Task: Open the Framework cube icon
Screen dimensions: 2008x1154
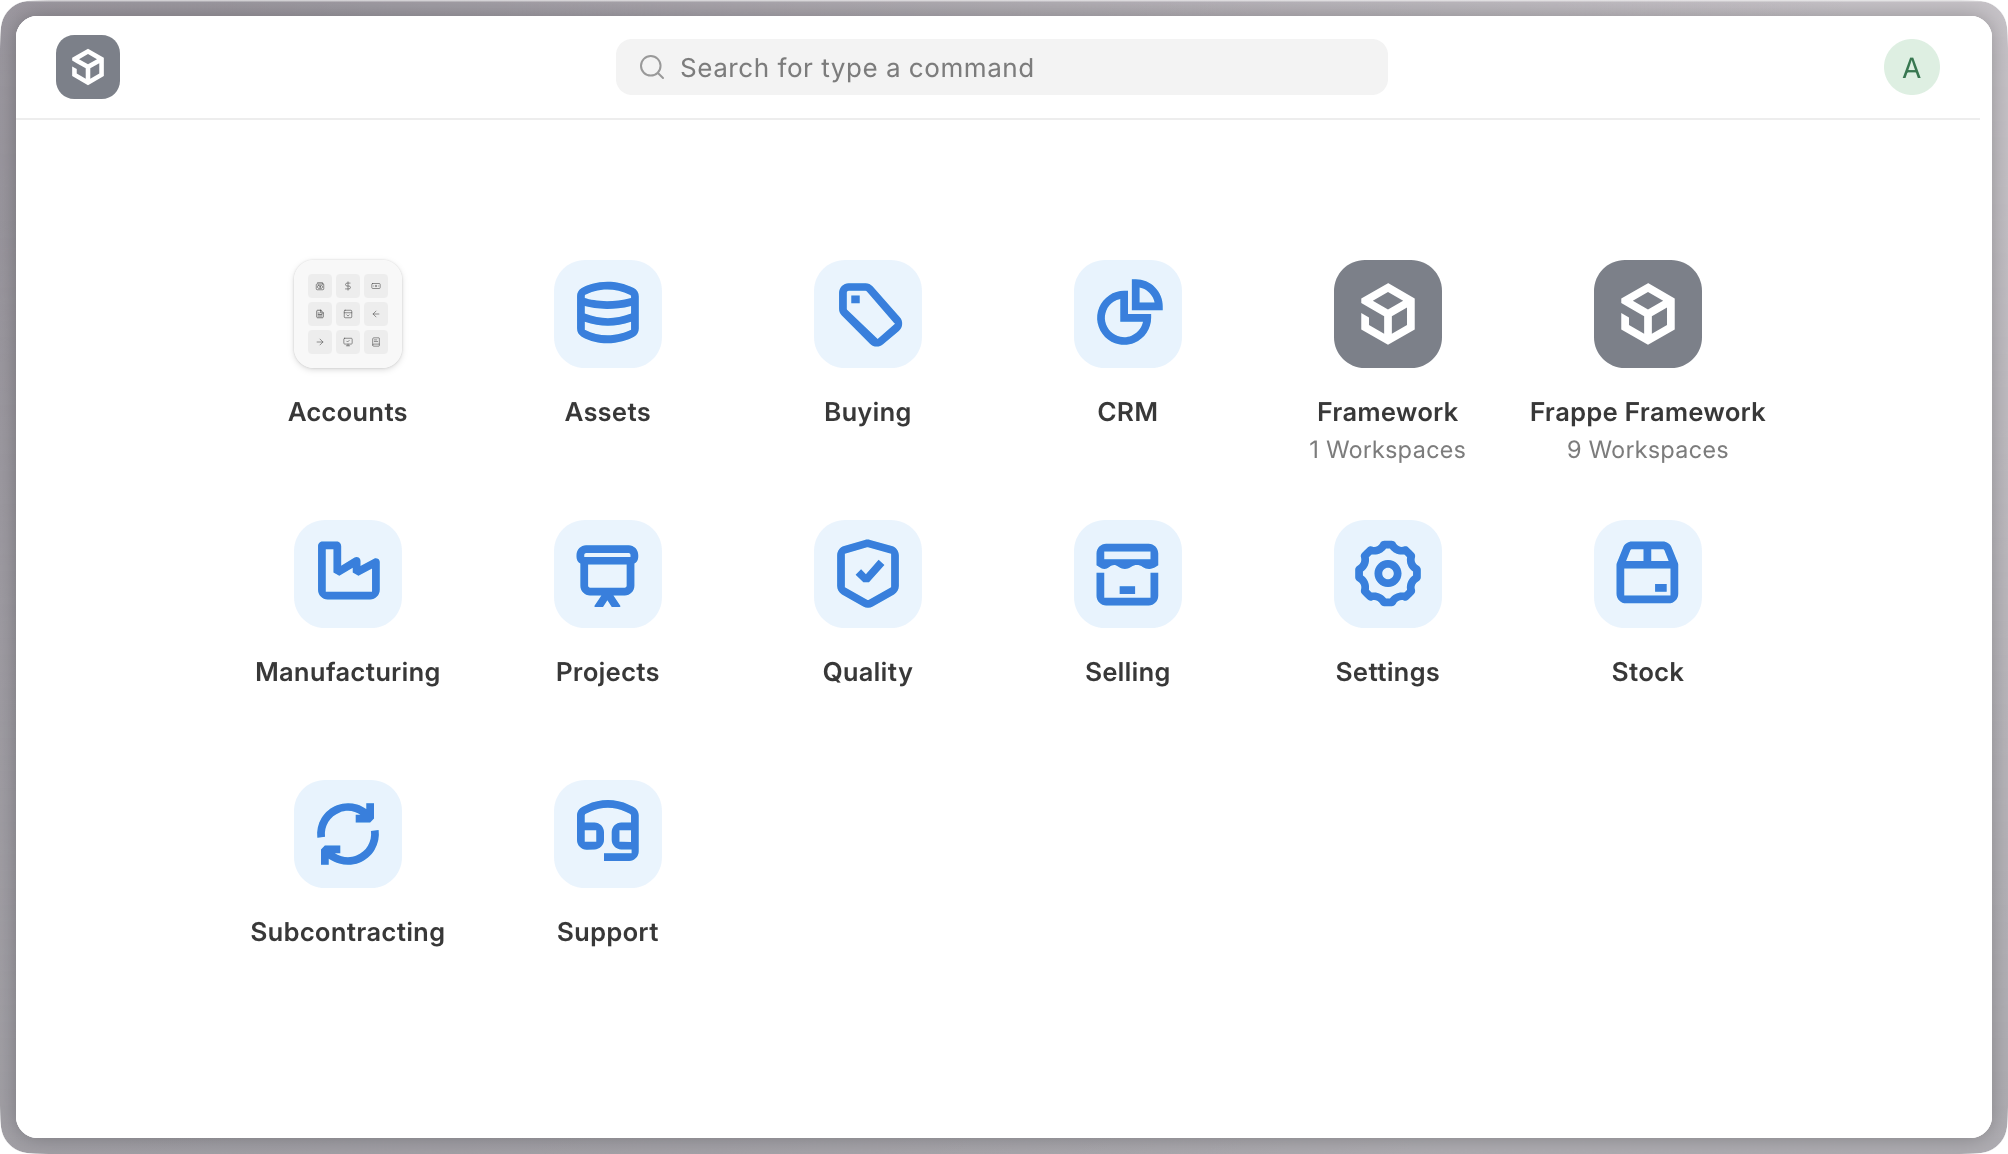Action: 1387,314
